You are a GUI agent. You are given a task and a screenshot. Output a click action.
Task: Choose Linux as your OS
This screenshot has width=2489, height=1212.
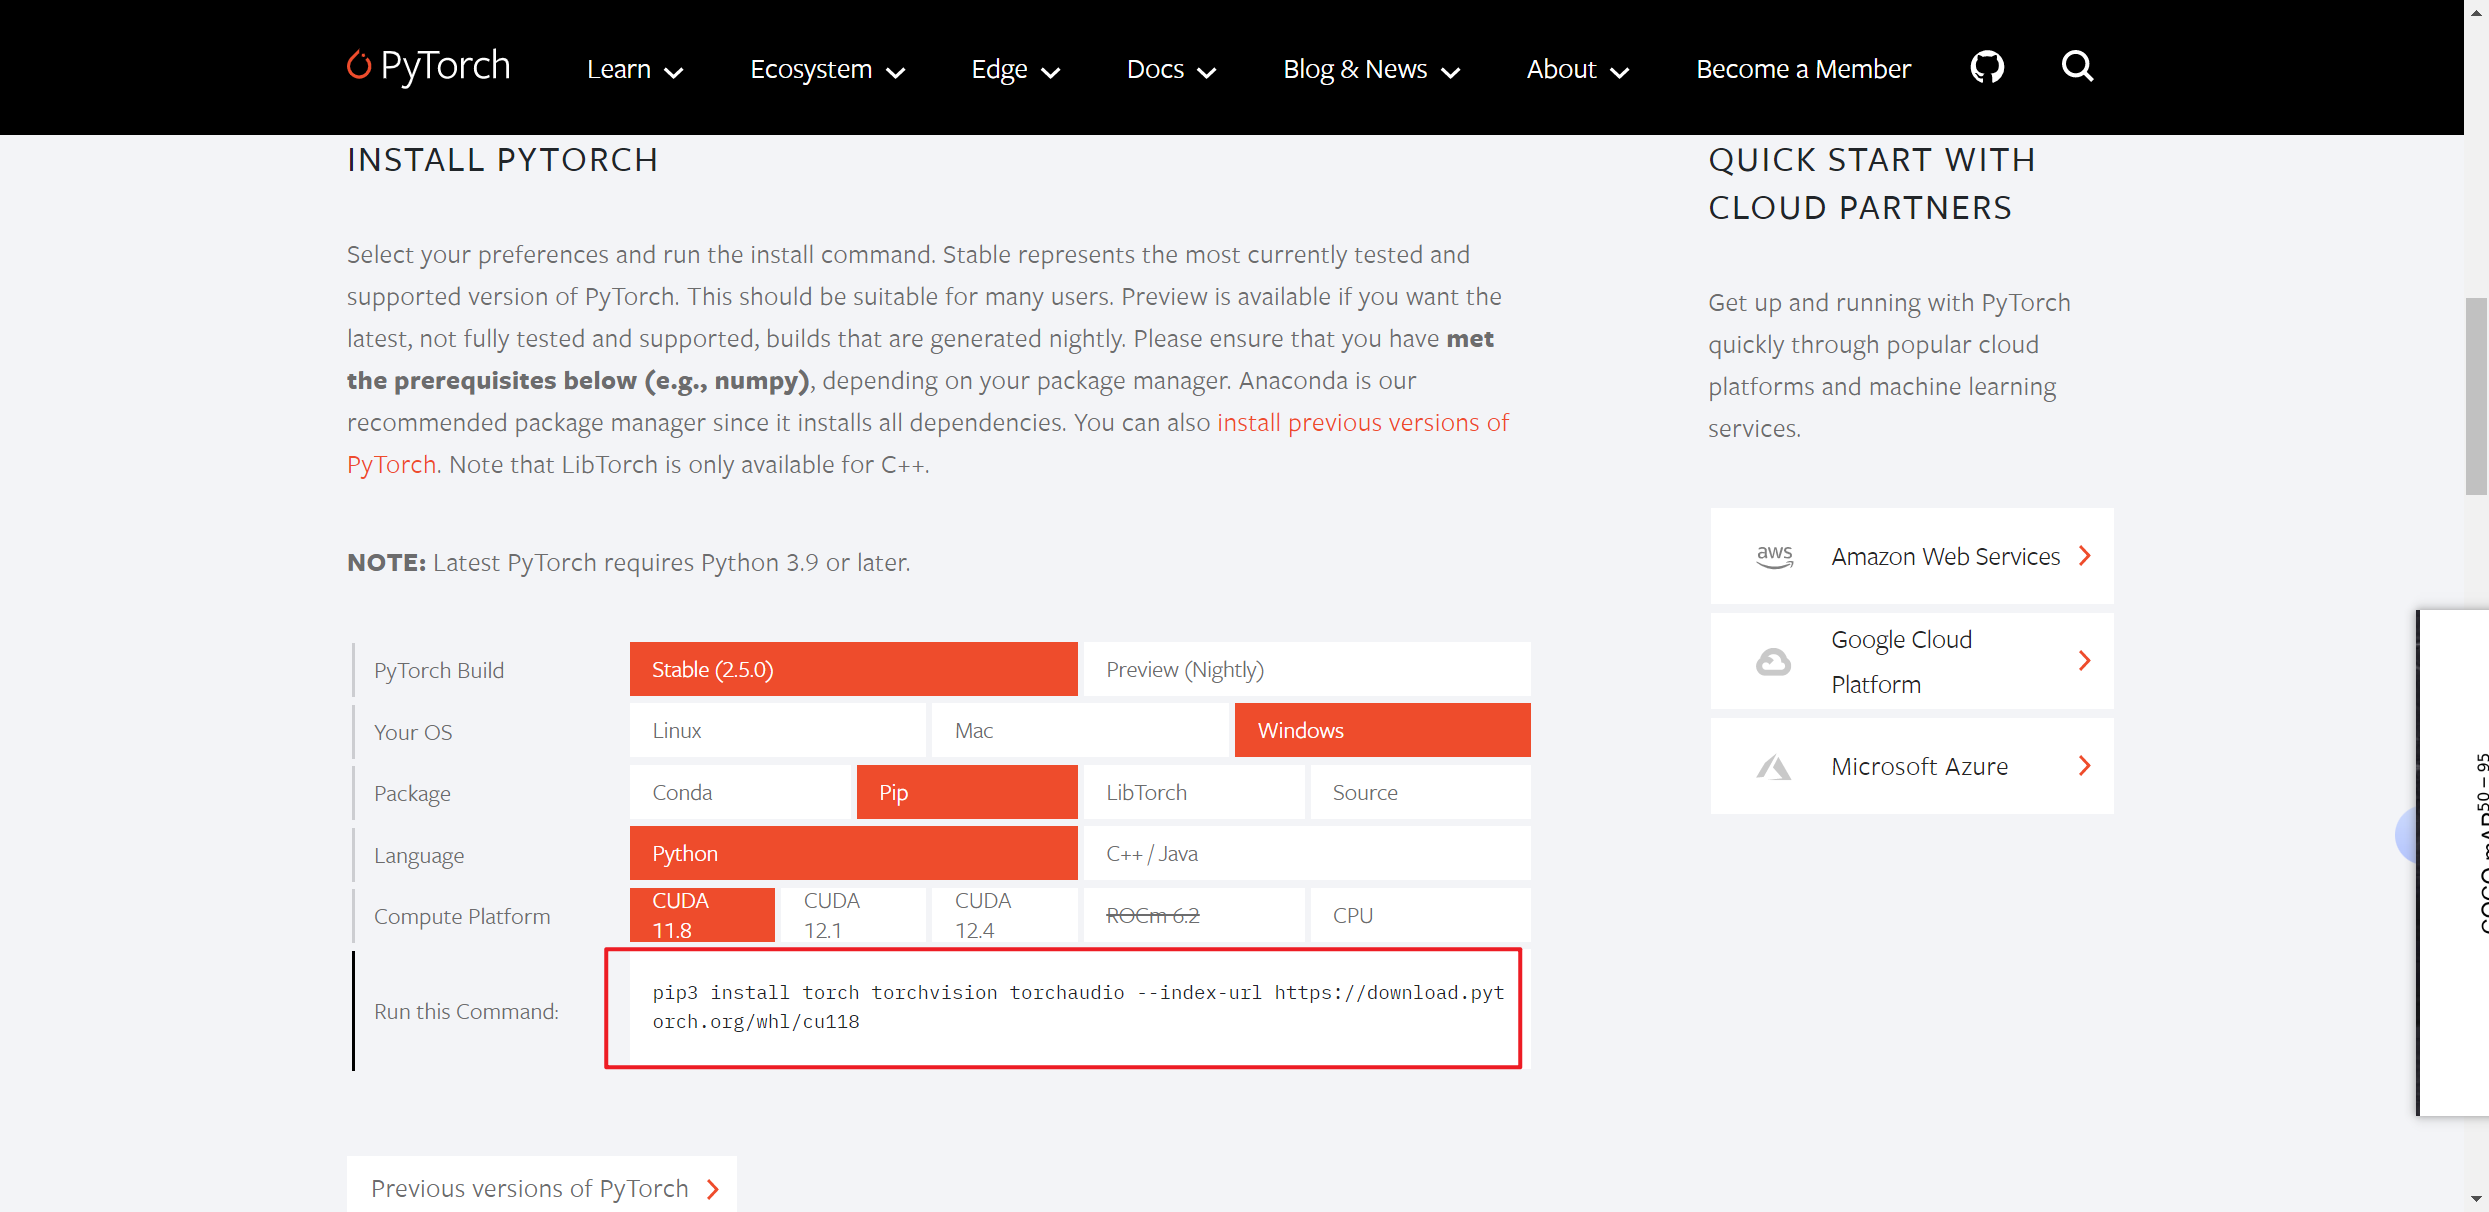coord(777,730)
